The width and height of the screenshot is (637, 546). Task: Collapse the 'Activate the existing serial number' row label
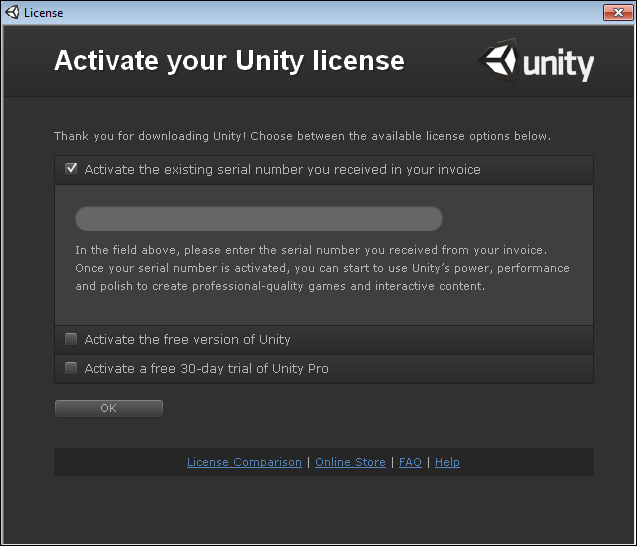282,169
